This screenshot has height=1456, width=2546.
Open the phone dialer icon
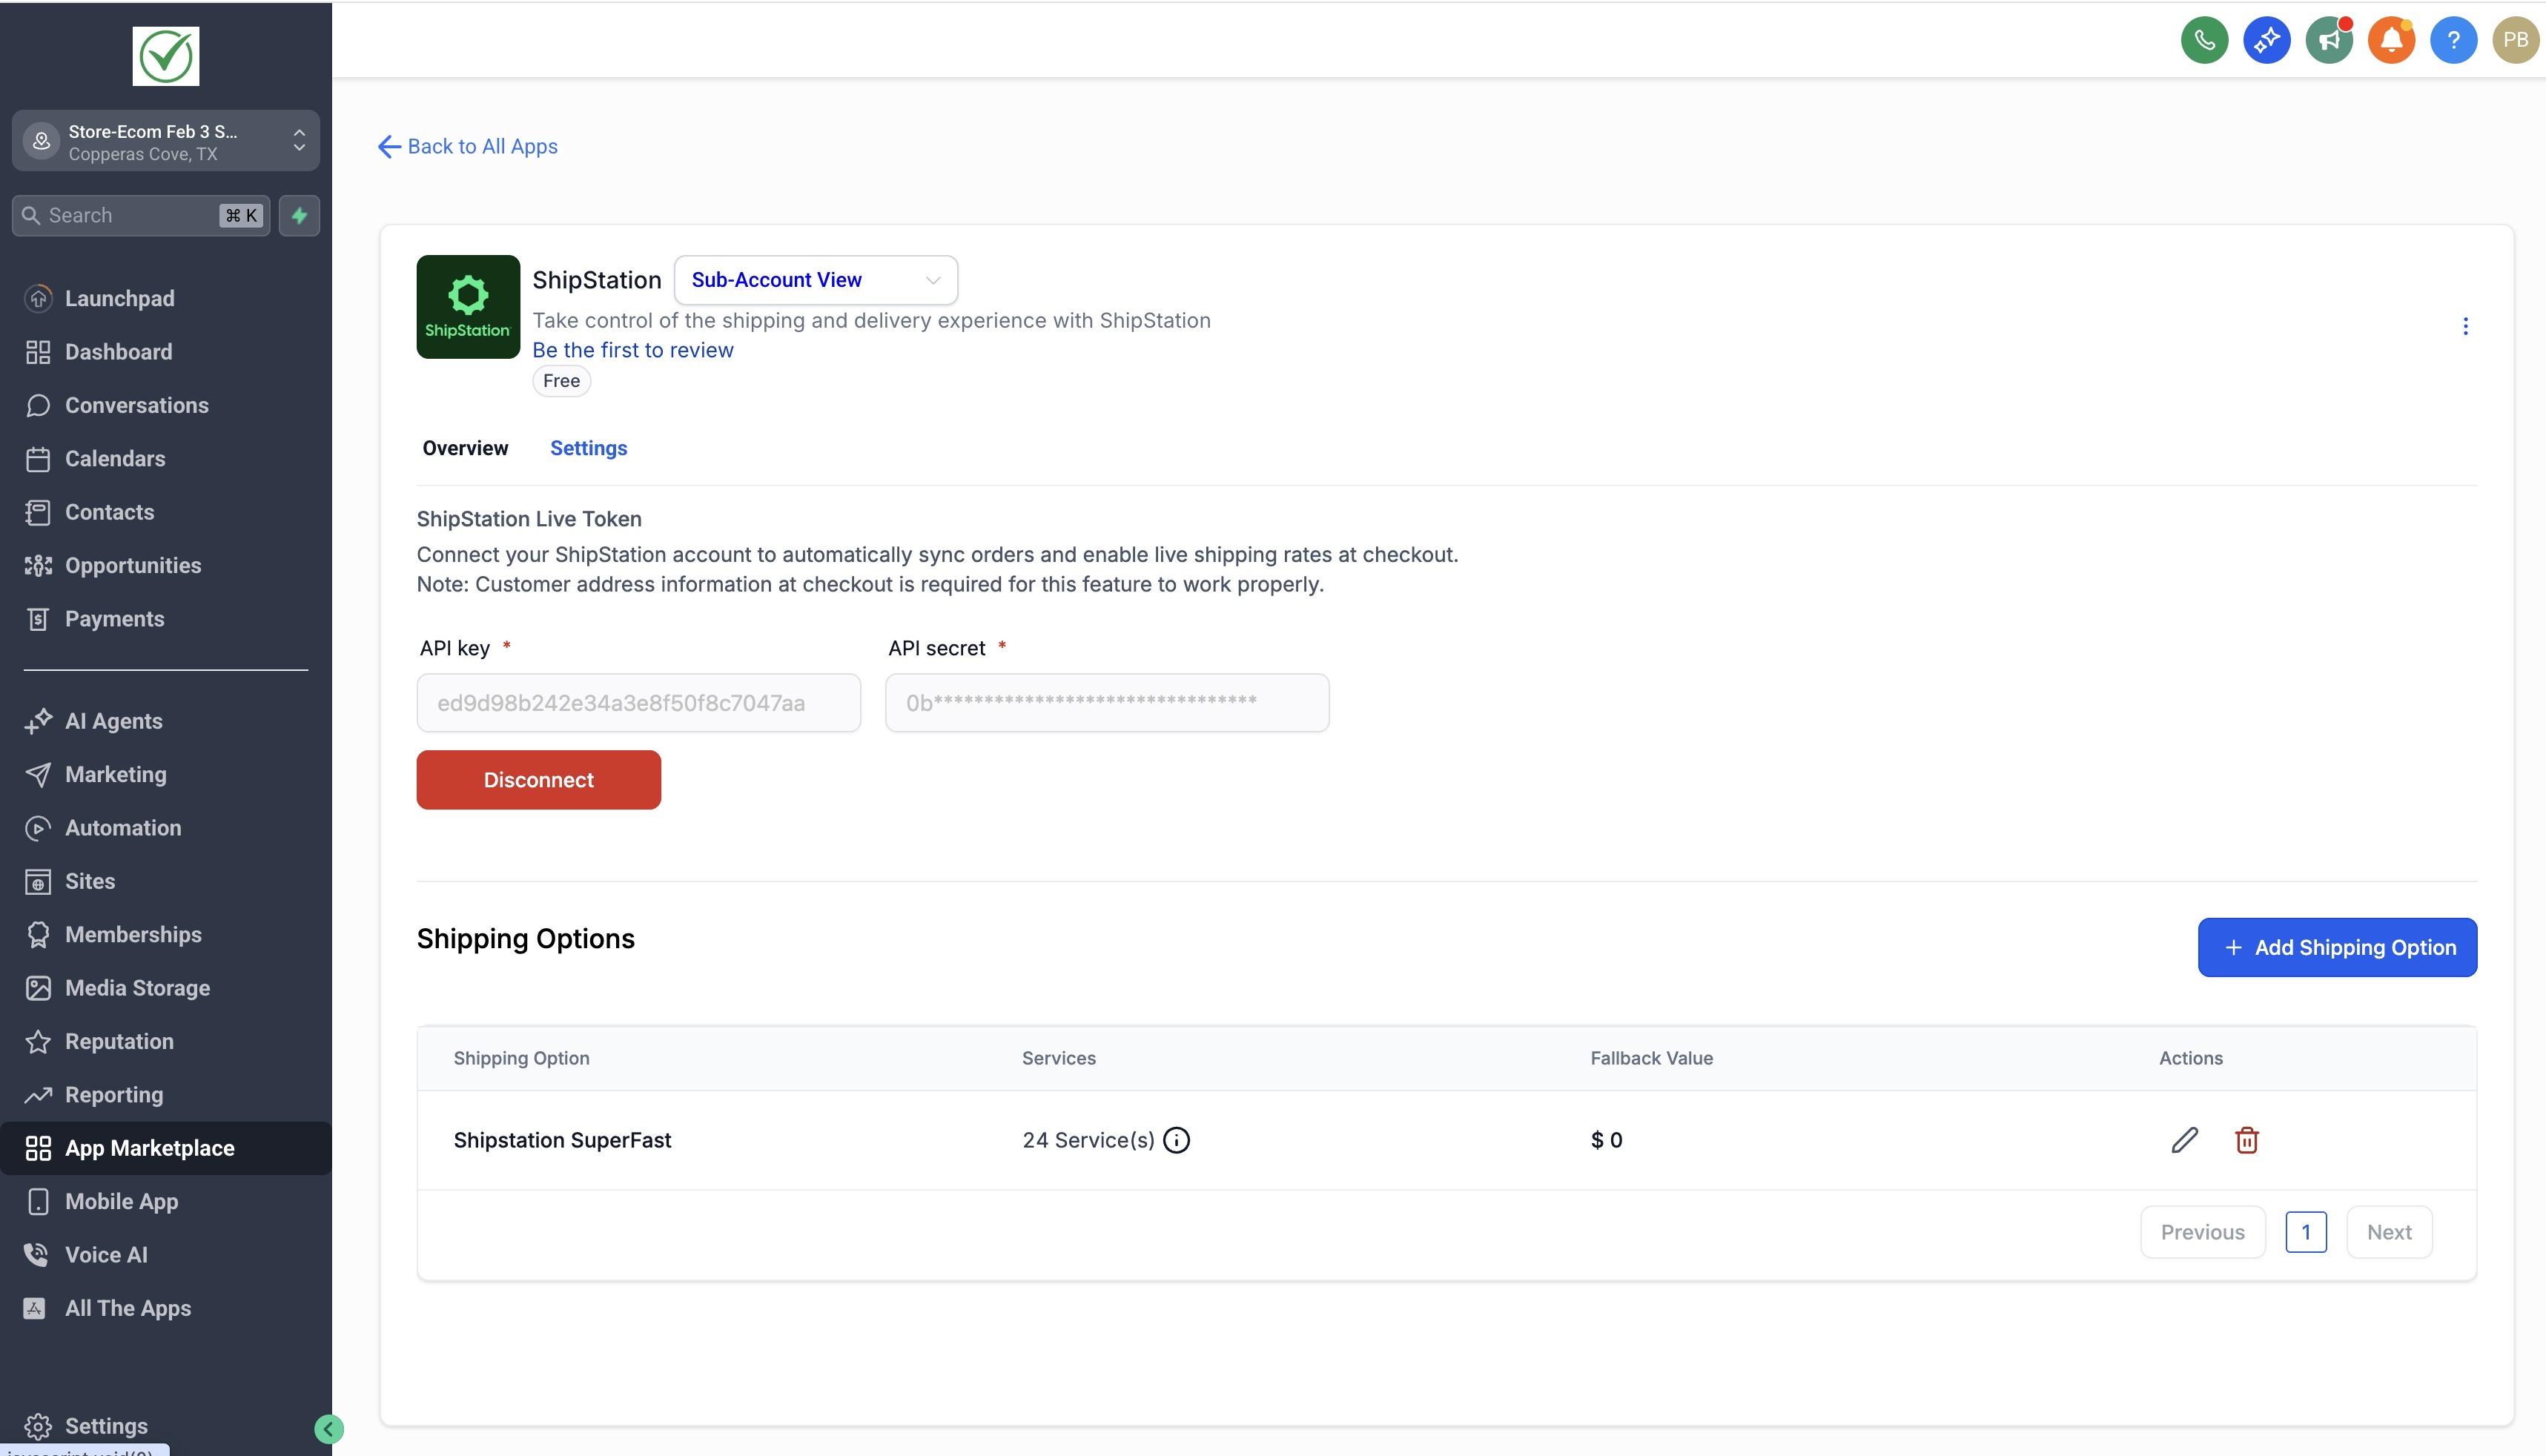(x=2204, y=40)
